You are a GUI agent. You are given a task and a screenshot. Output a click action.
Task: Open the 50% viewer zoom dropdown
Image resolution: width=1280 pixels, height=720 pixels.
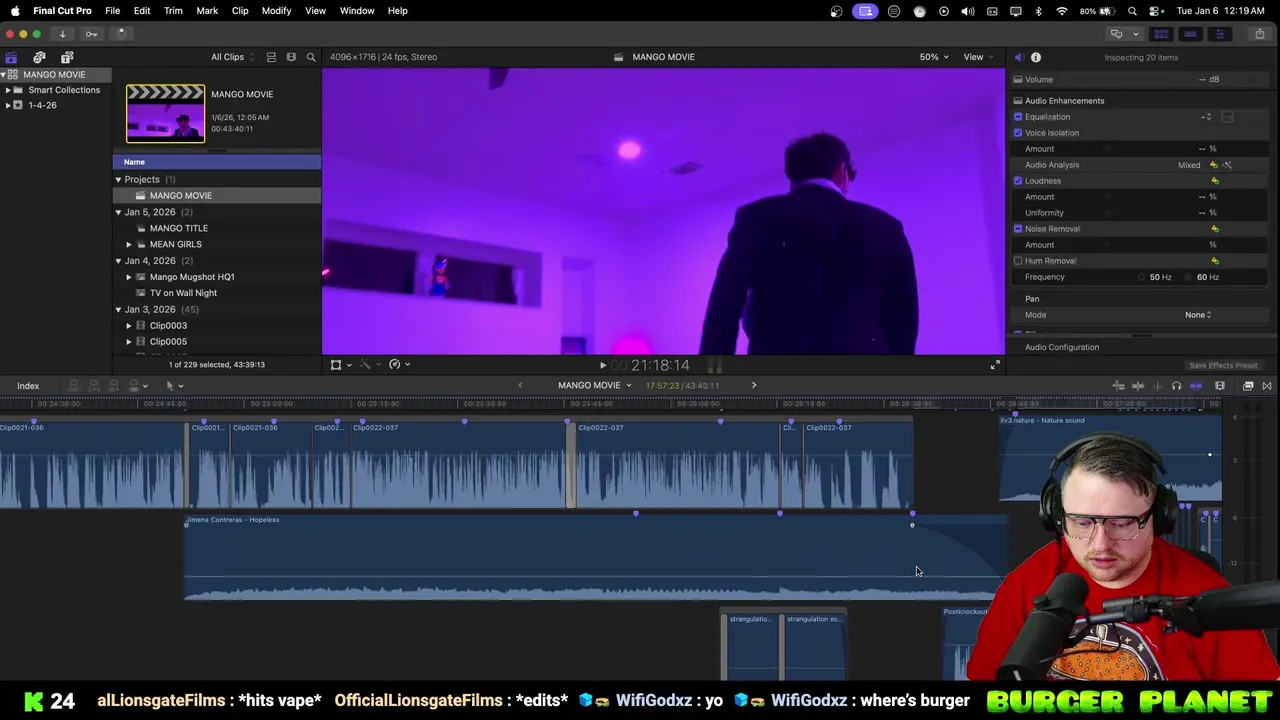(x=934, y=57)
